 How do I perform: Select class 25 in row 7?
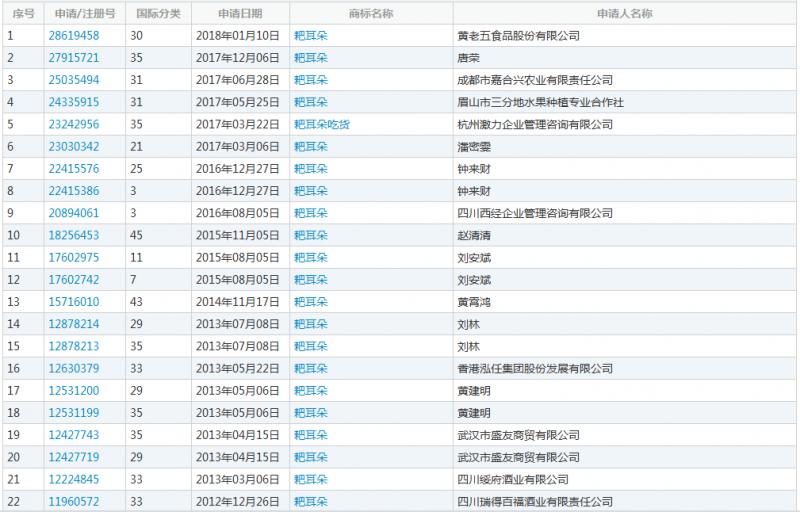point(136,169)
